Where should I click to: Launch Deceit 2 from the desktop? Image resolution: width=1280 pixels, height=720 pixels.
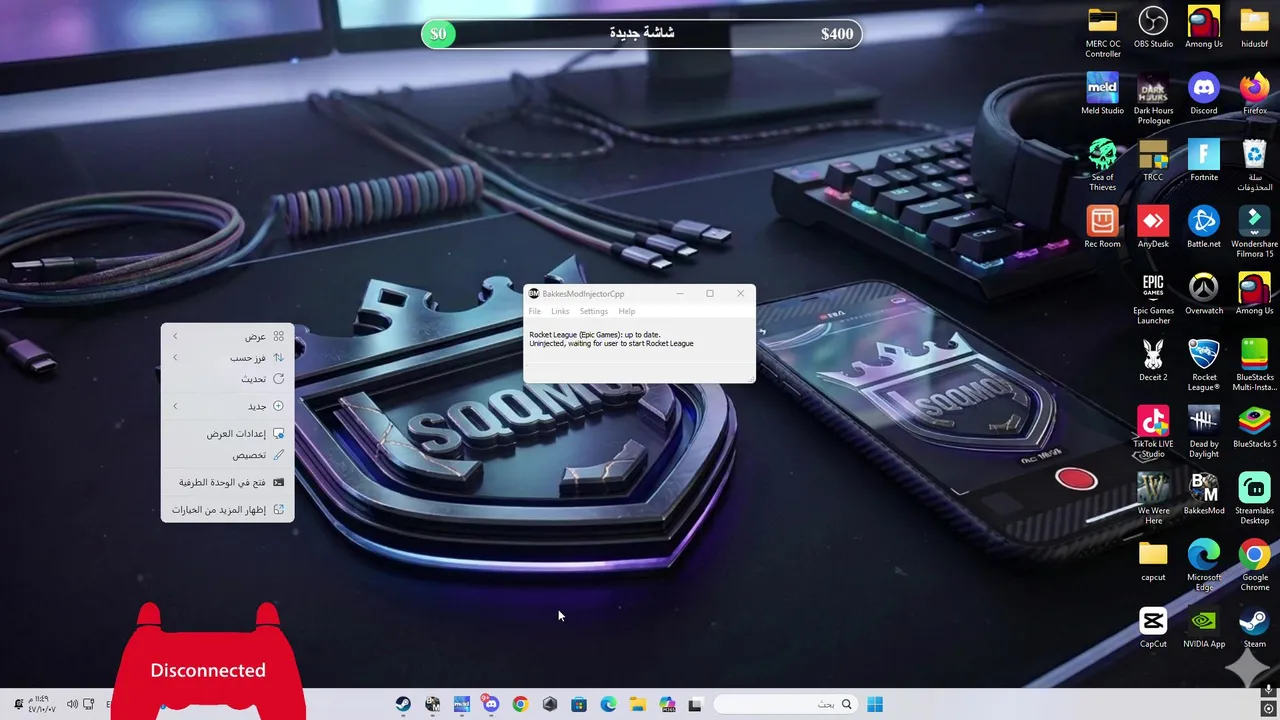pyautogui.click(x=1153, y=361)
